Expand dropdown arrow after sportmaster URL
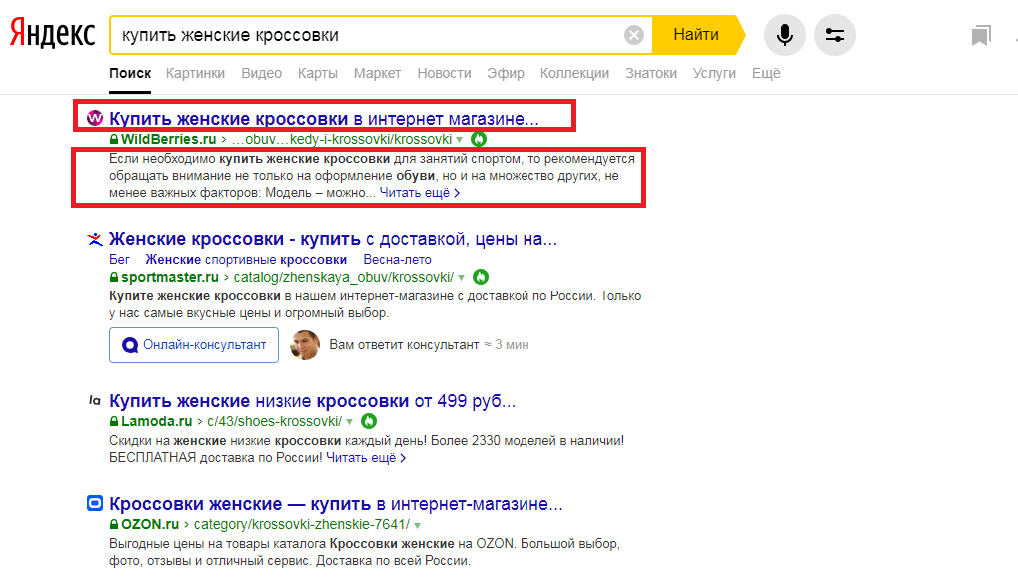 click(x=462, y=278)
